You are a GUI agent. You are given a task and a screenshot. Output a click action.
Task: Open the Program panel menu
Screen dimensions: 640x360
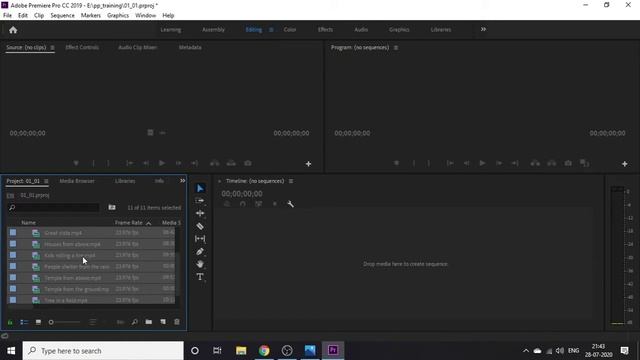396,47
